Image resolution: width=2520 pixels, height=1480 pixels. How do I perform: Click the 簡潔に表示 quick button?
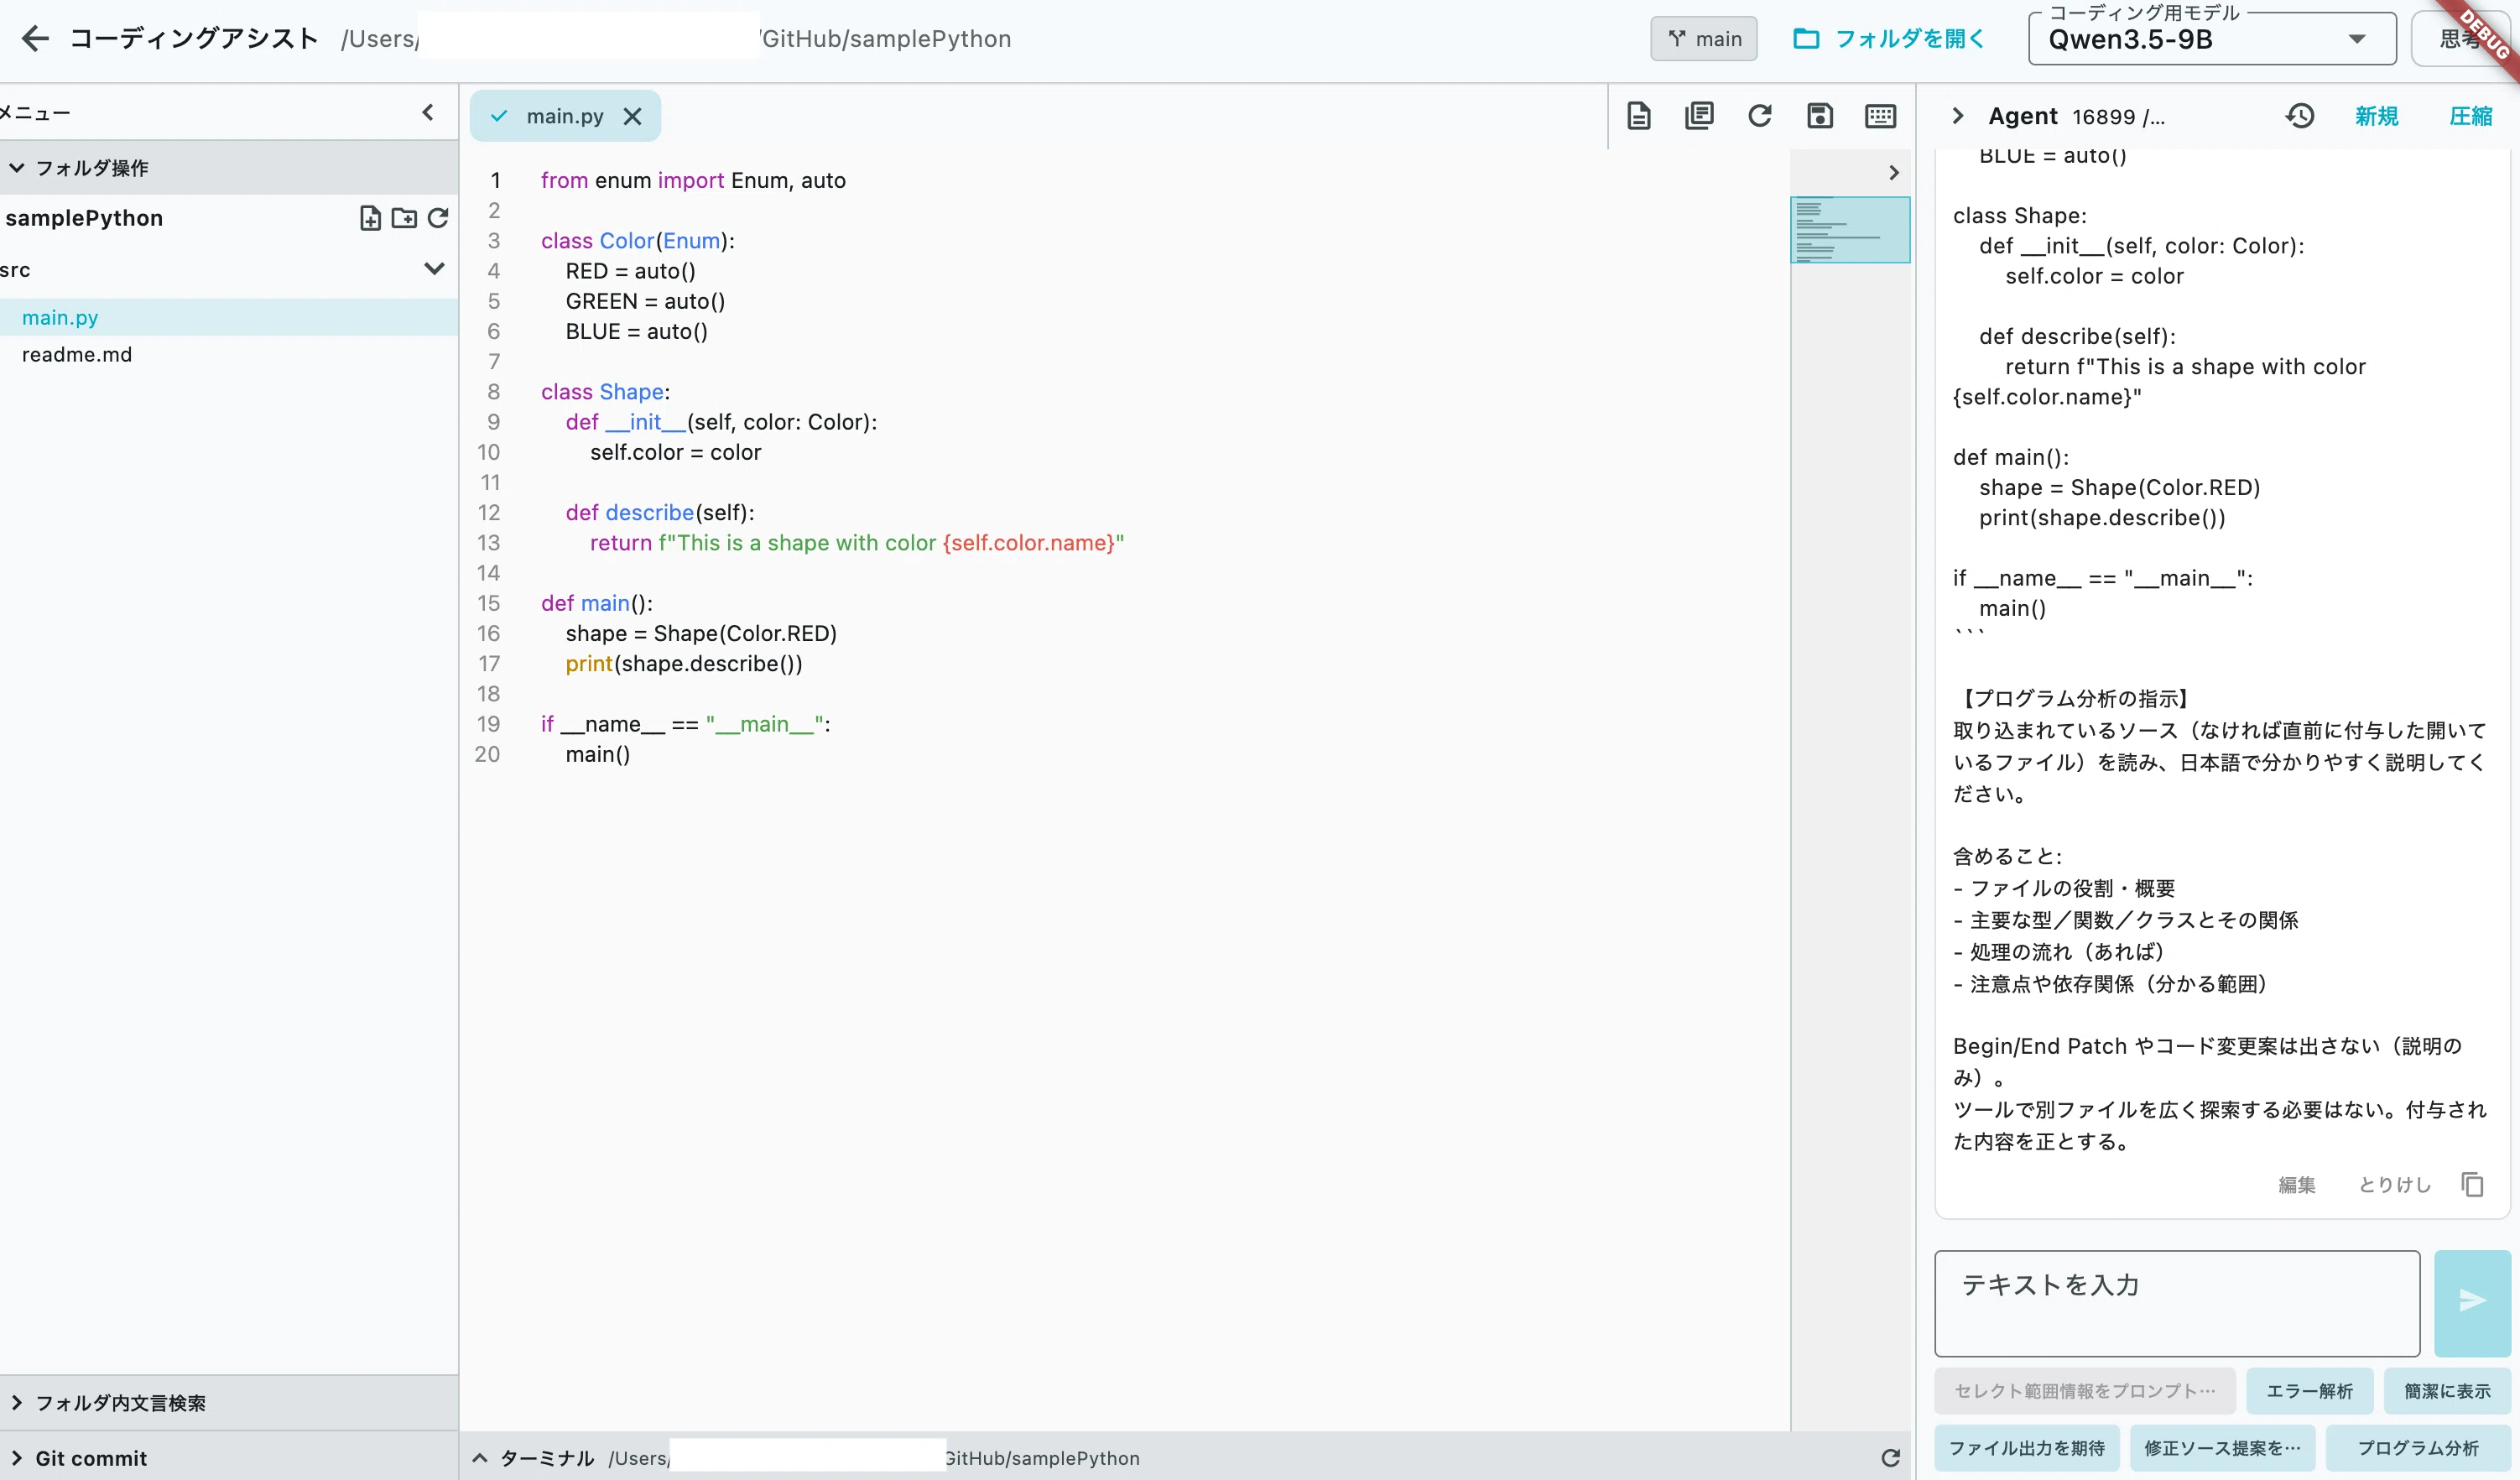tap(2447, 1391)
